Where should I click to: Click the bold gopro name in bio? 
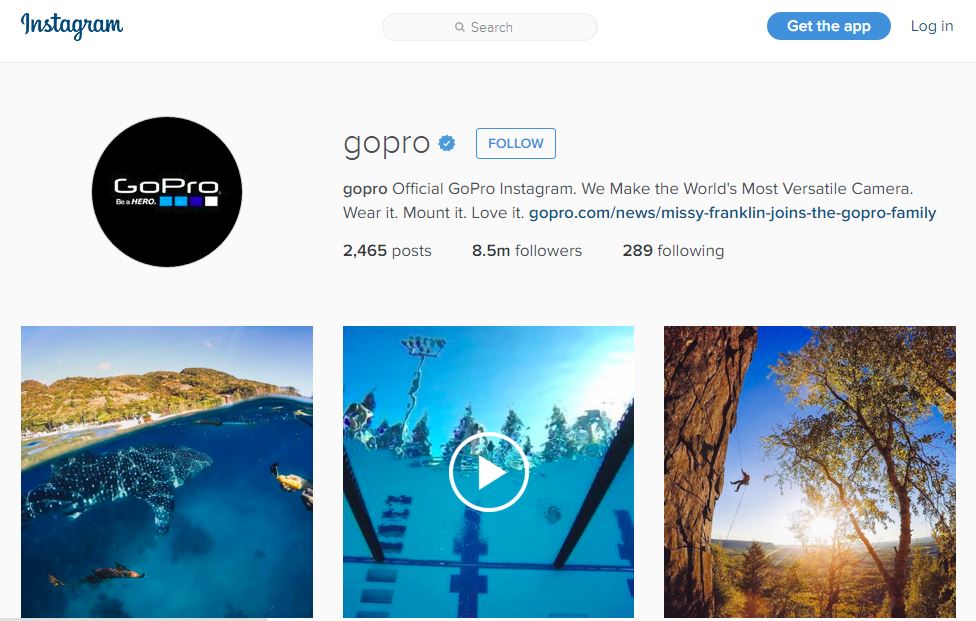365,189
